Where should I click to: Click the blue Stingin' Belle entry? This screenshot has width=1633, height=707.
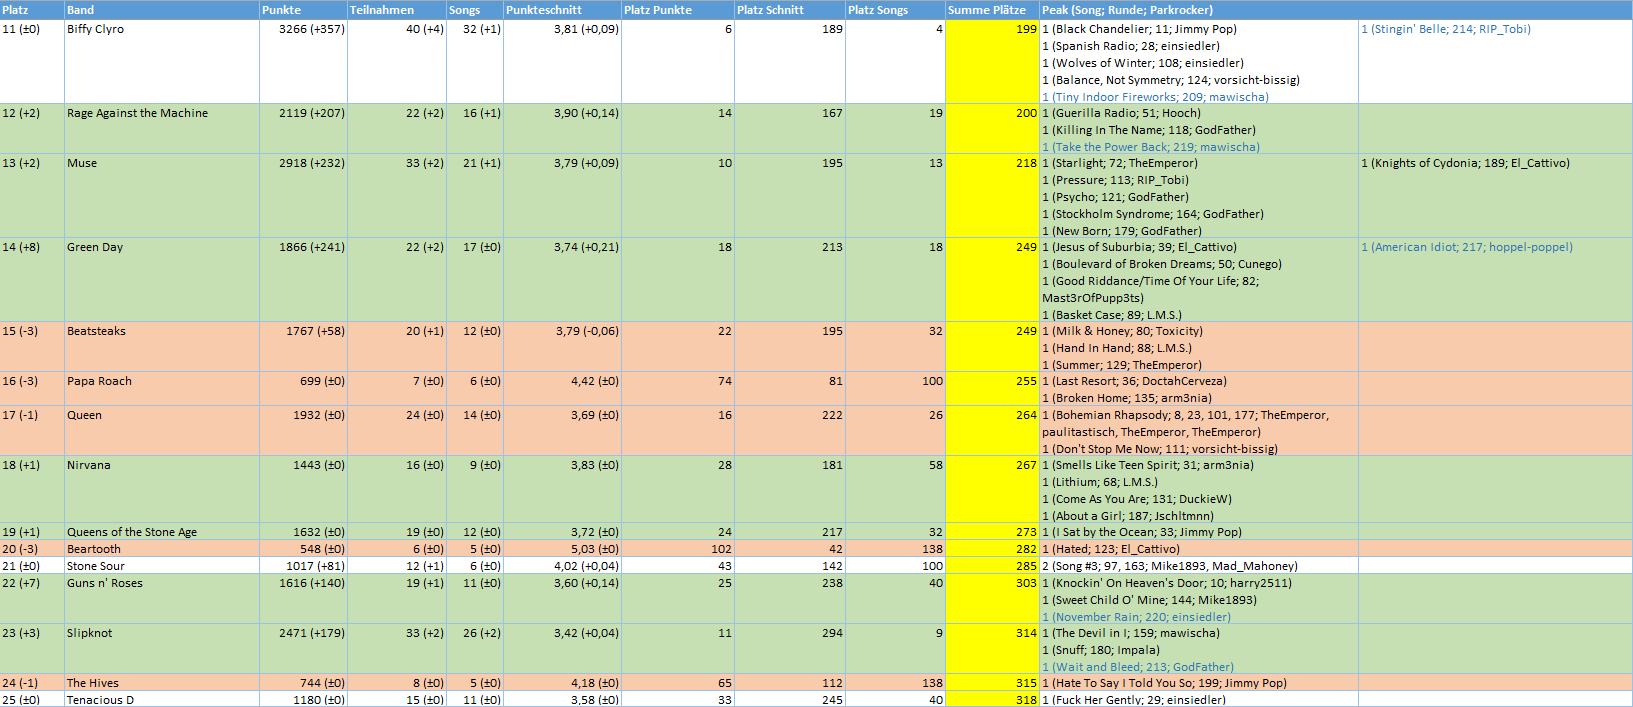coord(1446,29)
